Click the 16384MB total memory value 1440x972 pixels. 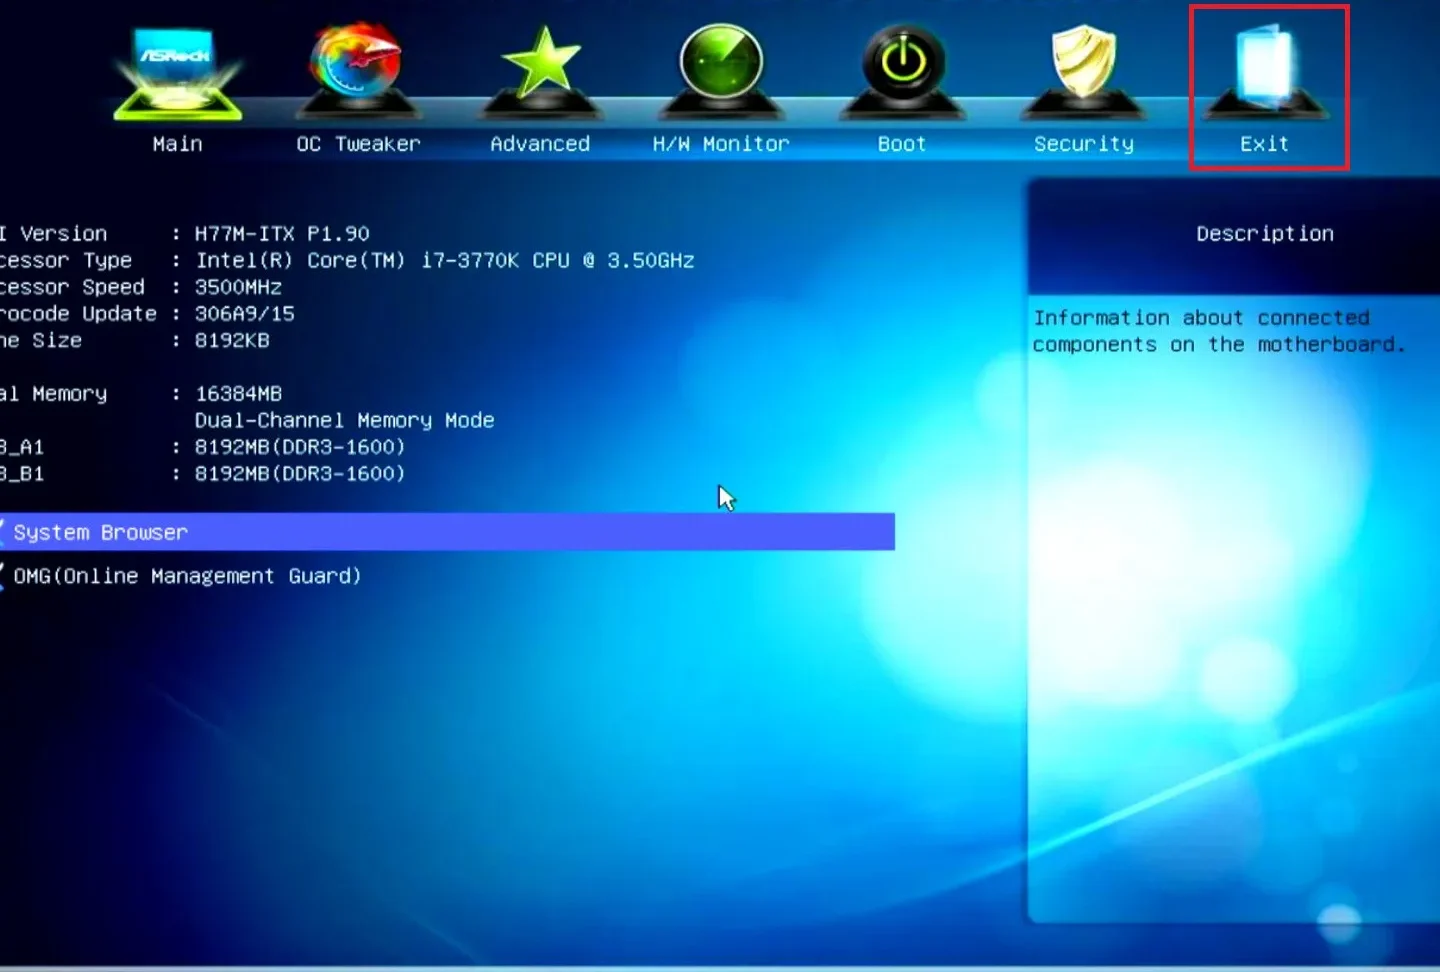(238, 394)
